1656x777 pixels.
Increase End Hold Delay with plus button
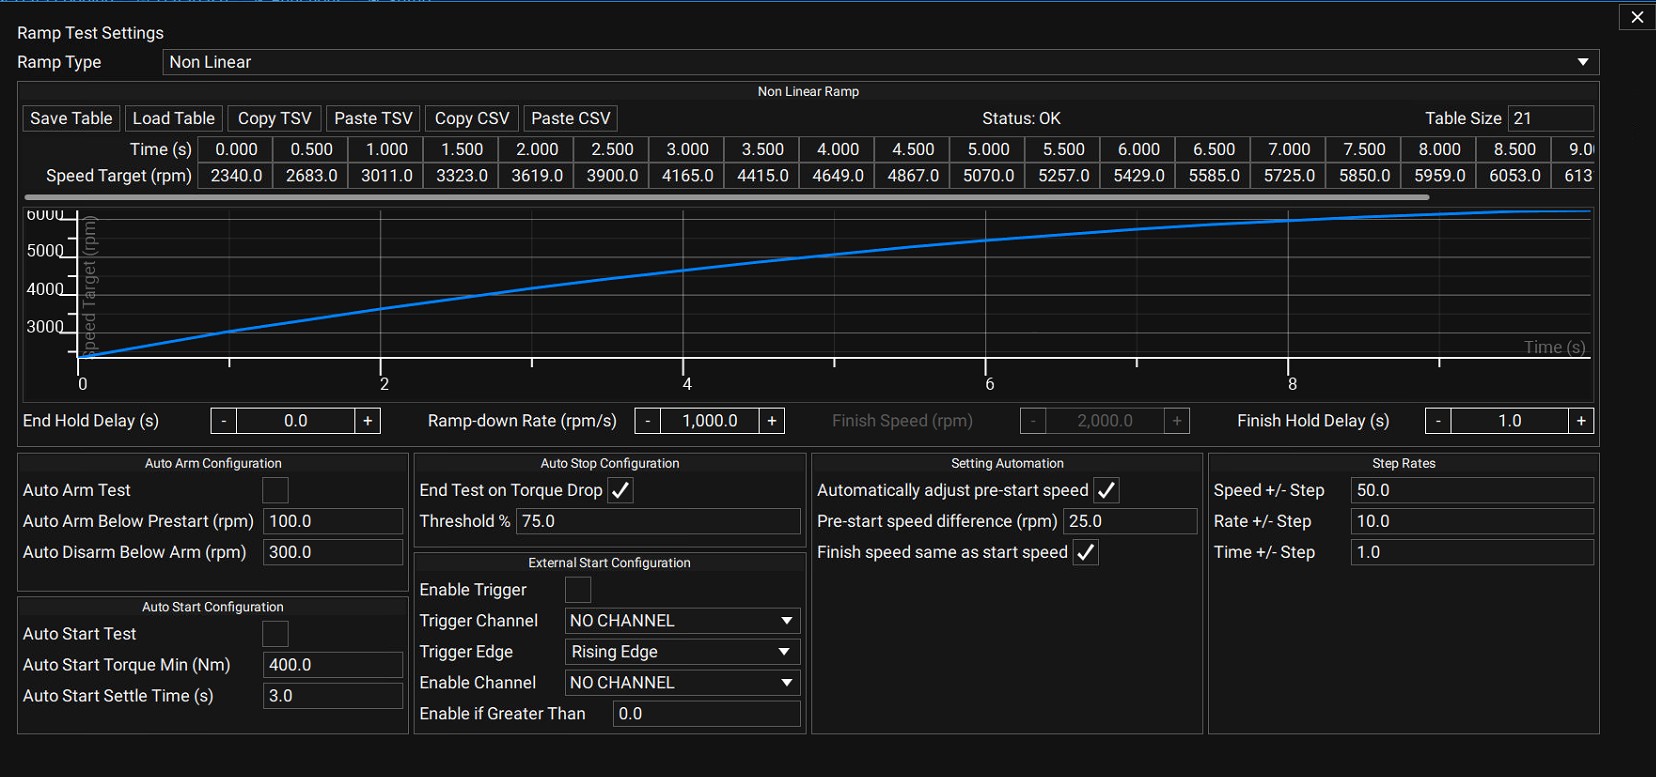pos(368,421)
